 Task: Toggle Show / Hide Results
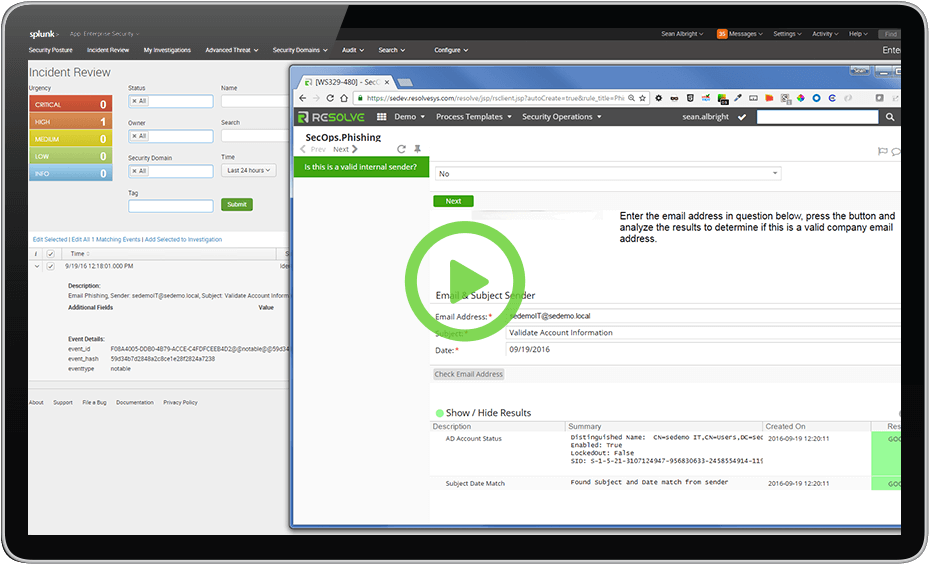tap(483, 413)
